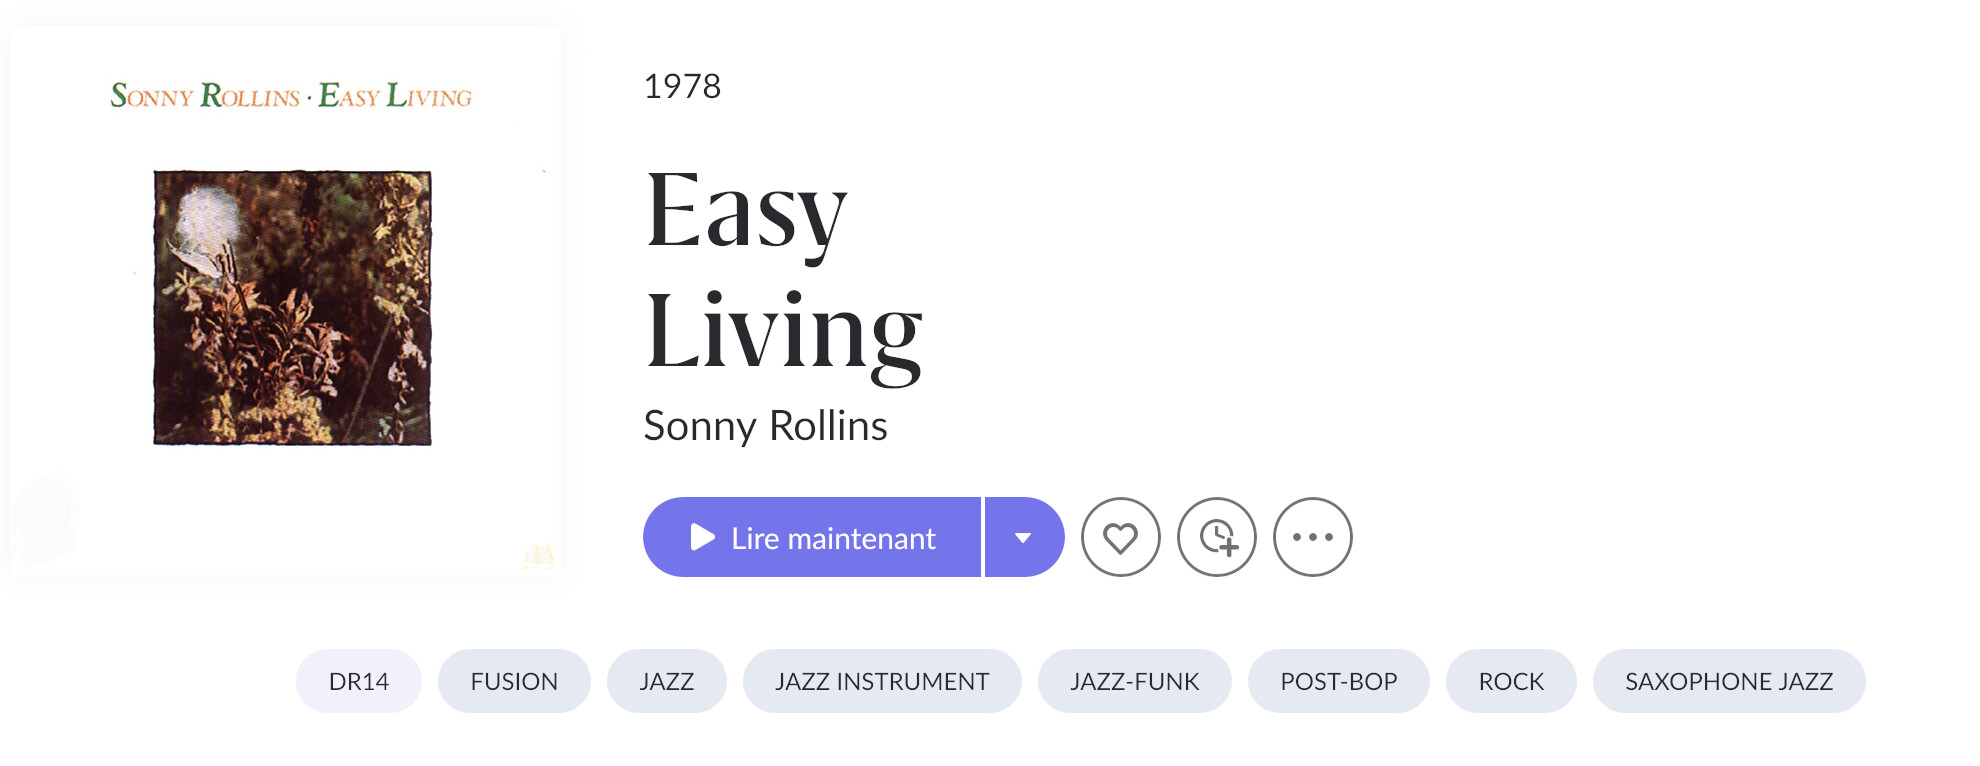
Task: Expand the play options dropdown arrow
Action: pyautogui.click(x=1024, y=537)
